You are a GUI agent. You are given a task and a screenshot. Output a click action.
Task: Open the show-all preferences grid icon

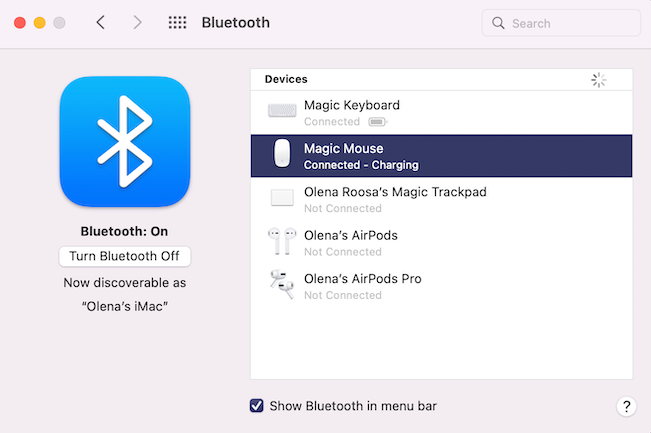click(177, 23)
